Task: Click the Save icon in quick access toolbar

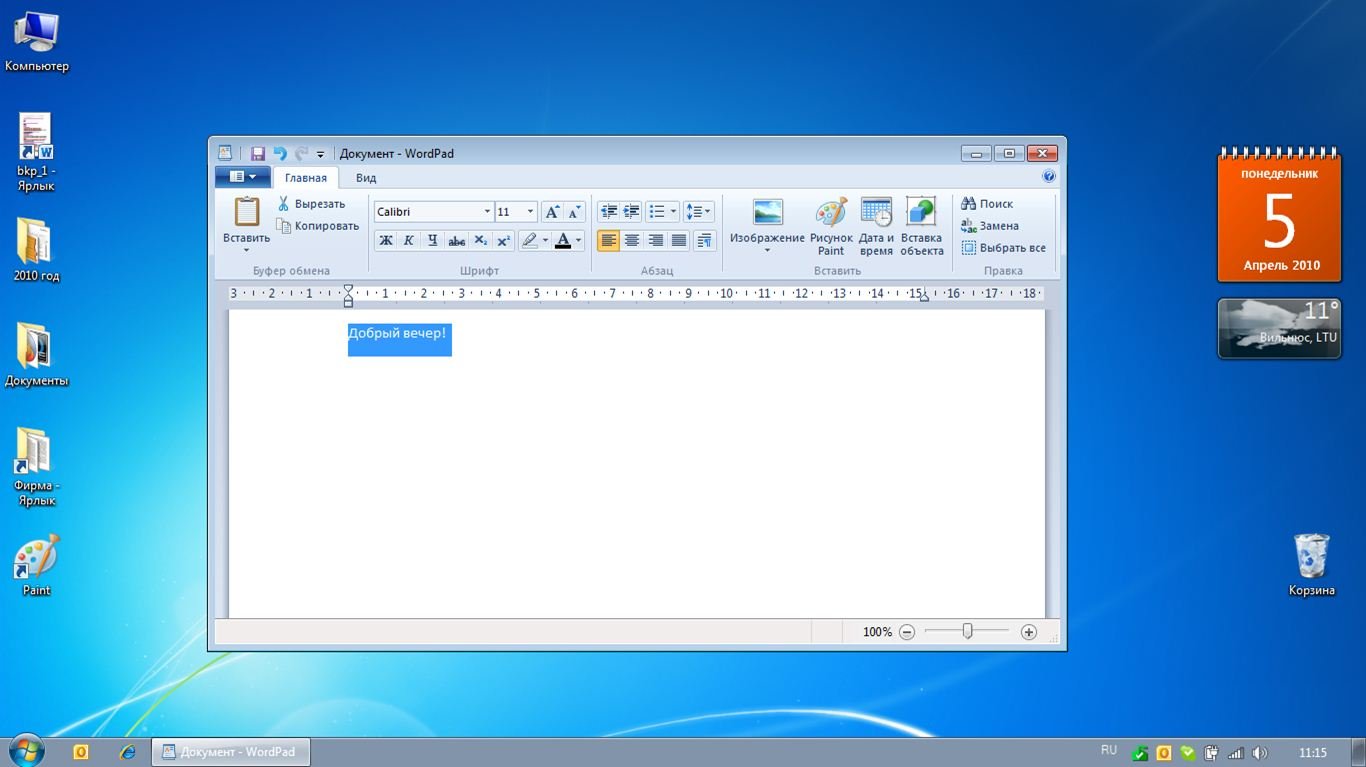Action: pyautogui.click(x=257, y=154)
